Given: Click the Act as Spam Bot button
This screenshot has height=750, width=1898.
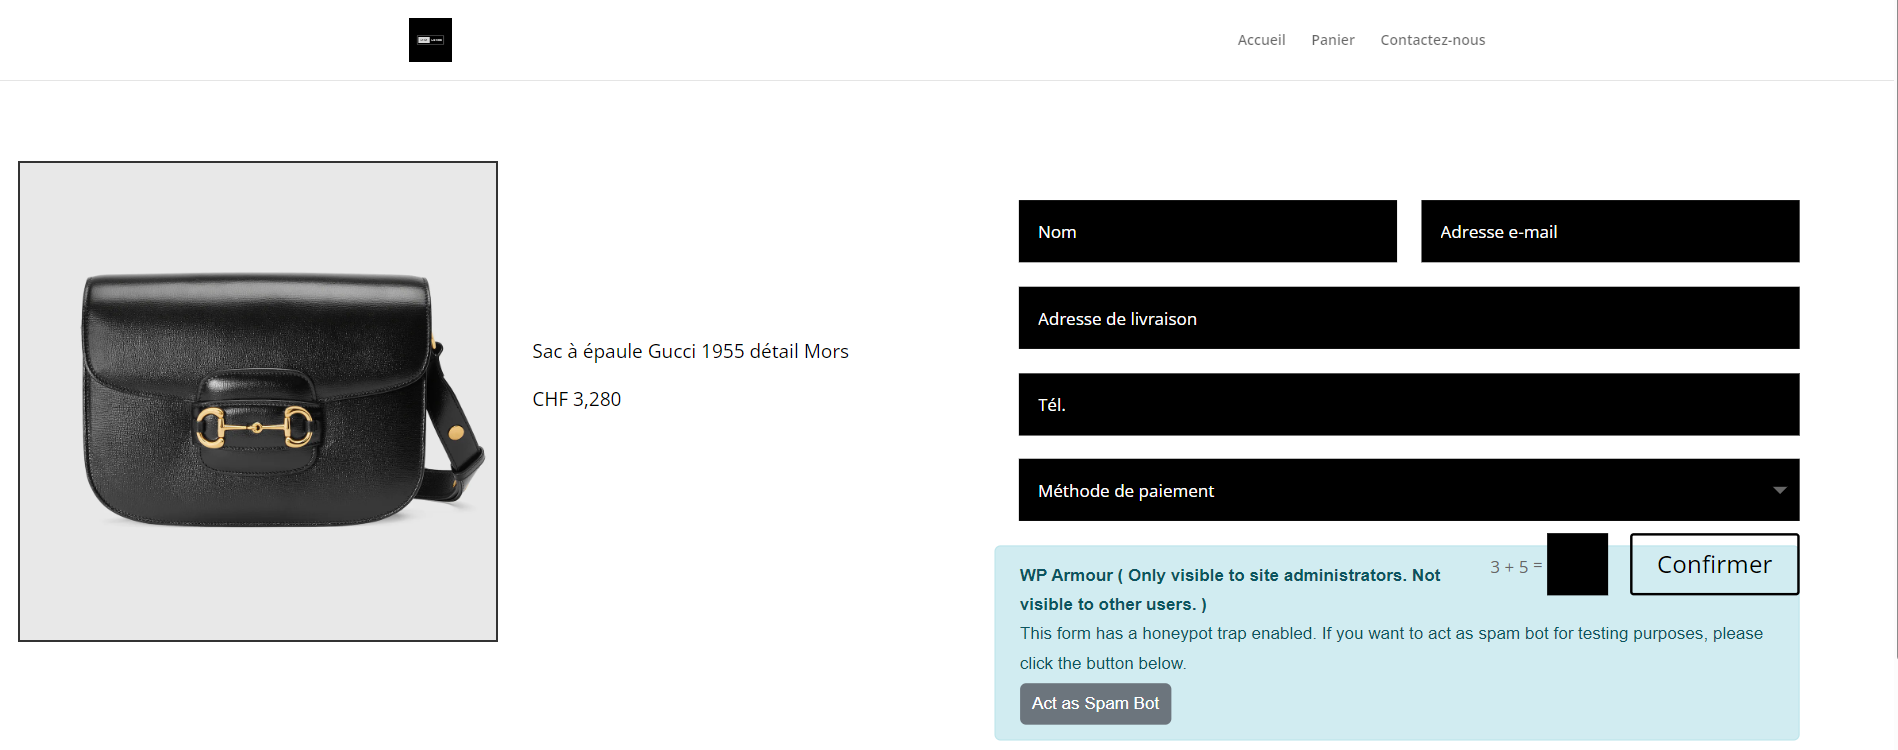Looking at the screenshot, I should click(1095, 703).
